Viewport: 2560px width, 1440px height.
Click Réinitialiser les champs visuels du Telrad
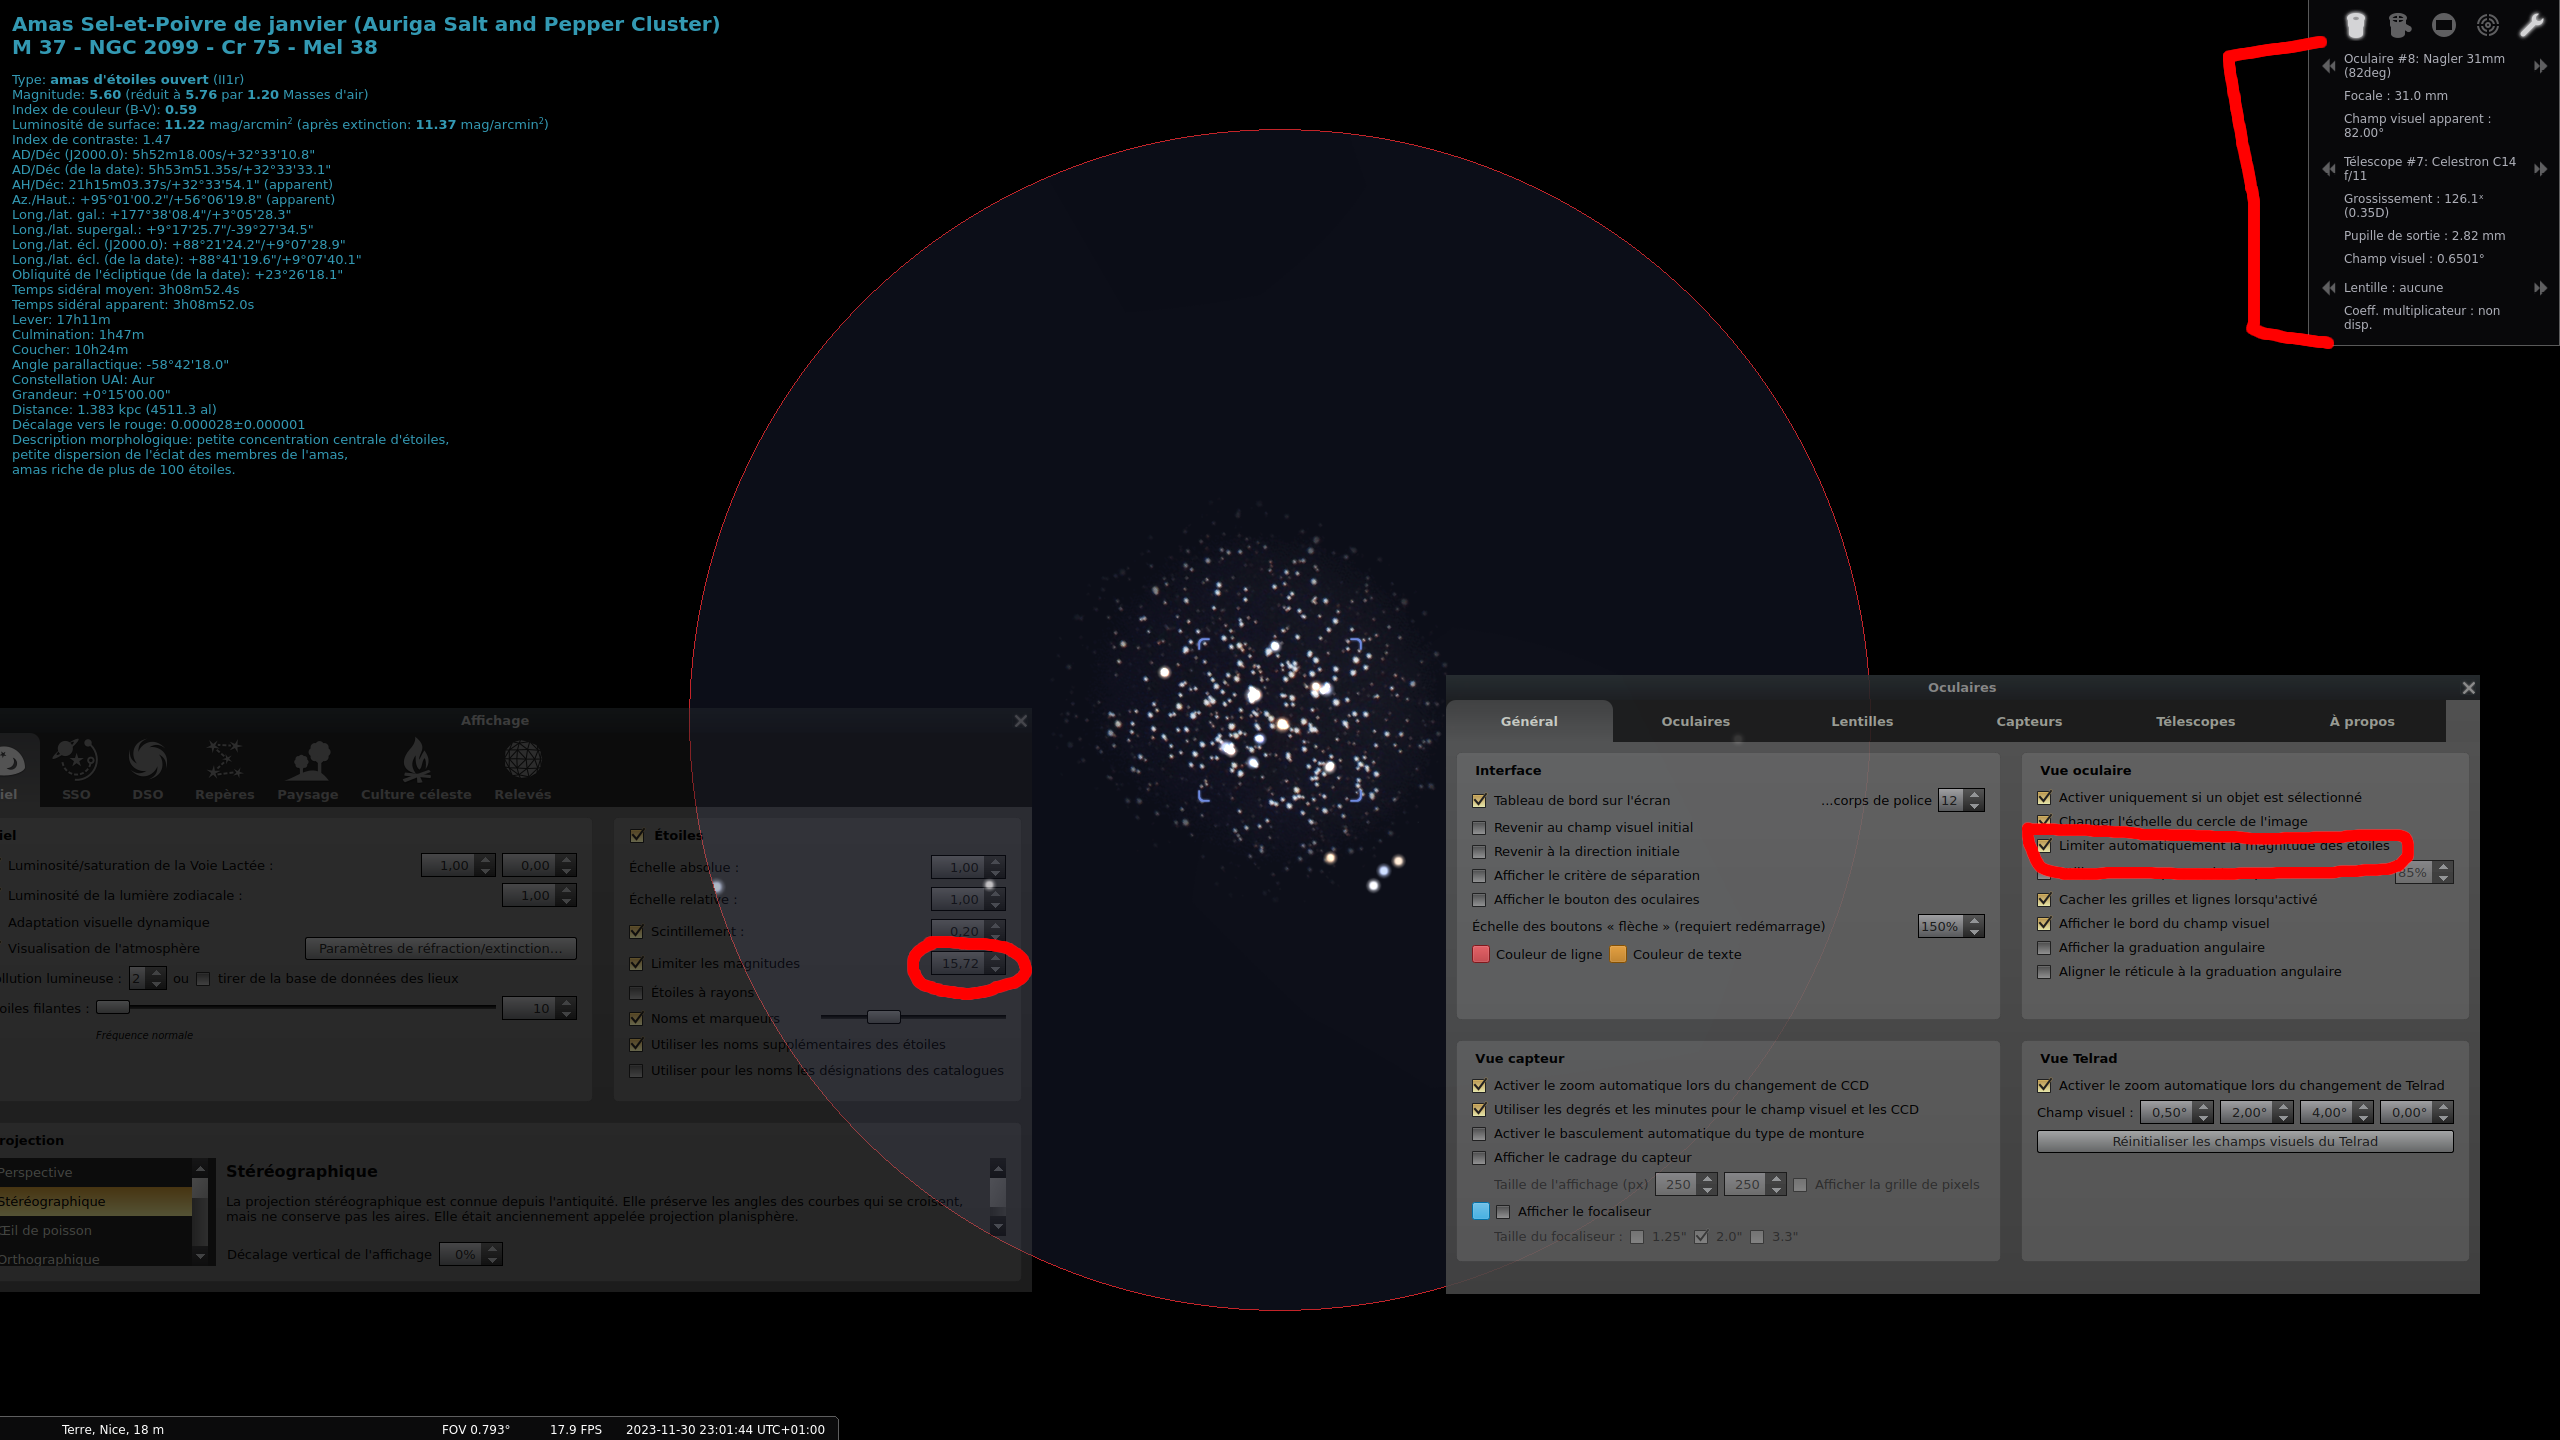2244,1141
